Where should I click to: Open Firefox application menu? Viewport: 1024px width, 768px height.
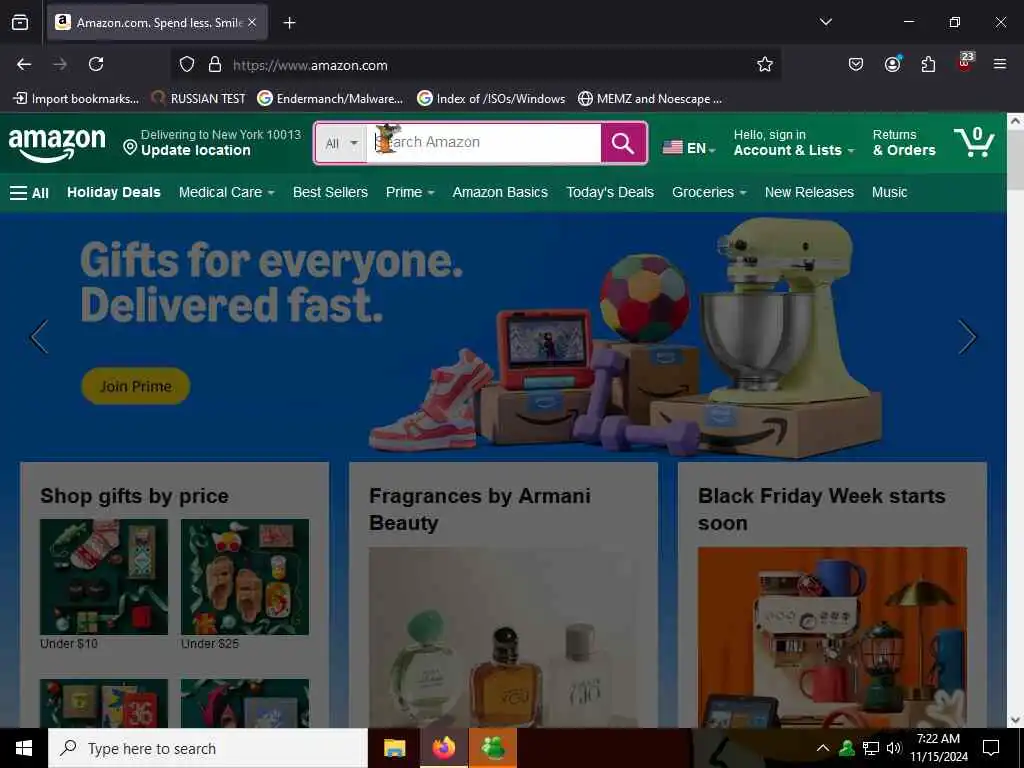pyautogui.click(x=1000, y=64)
